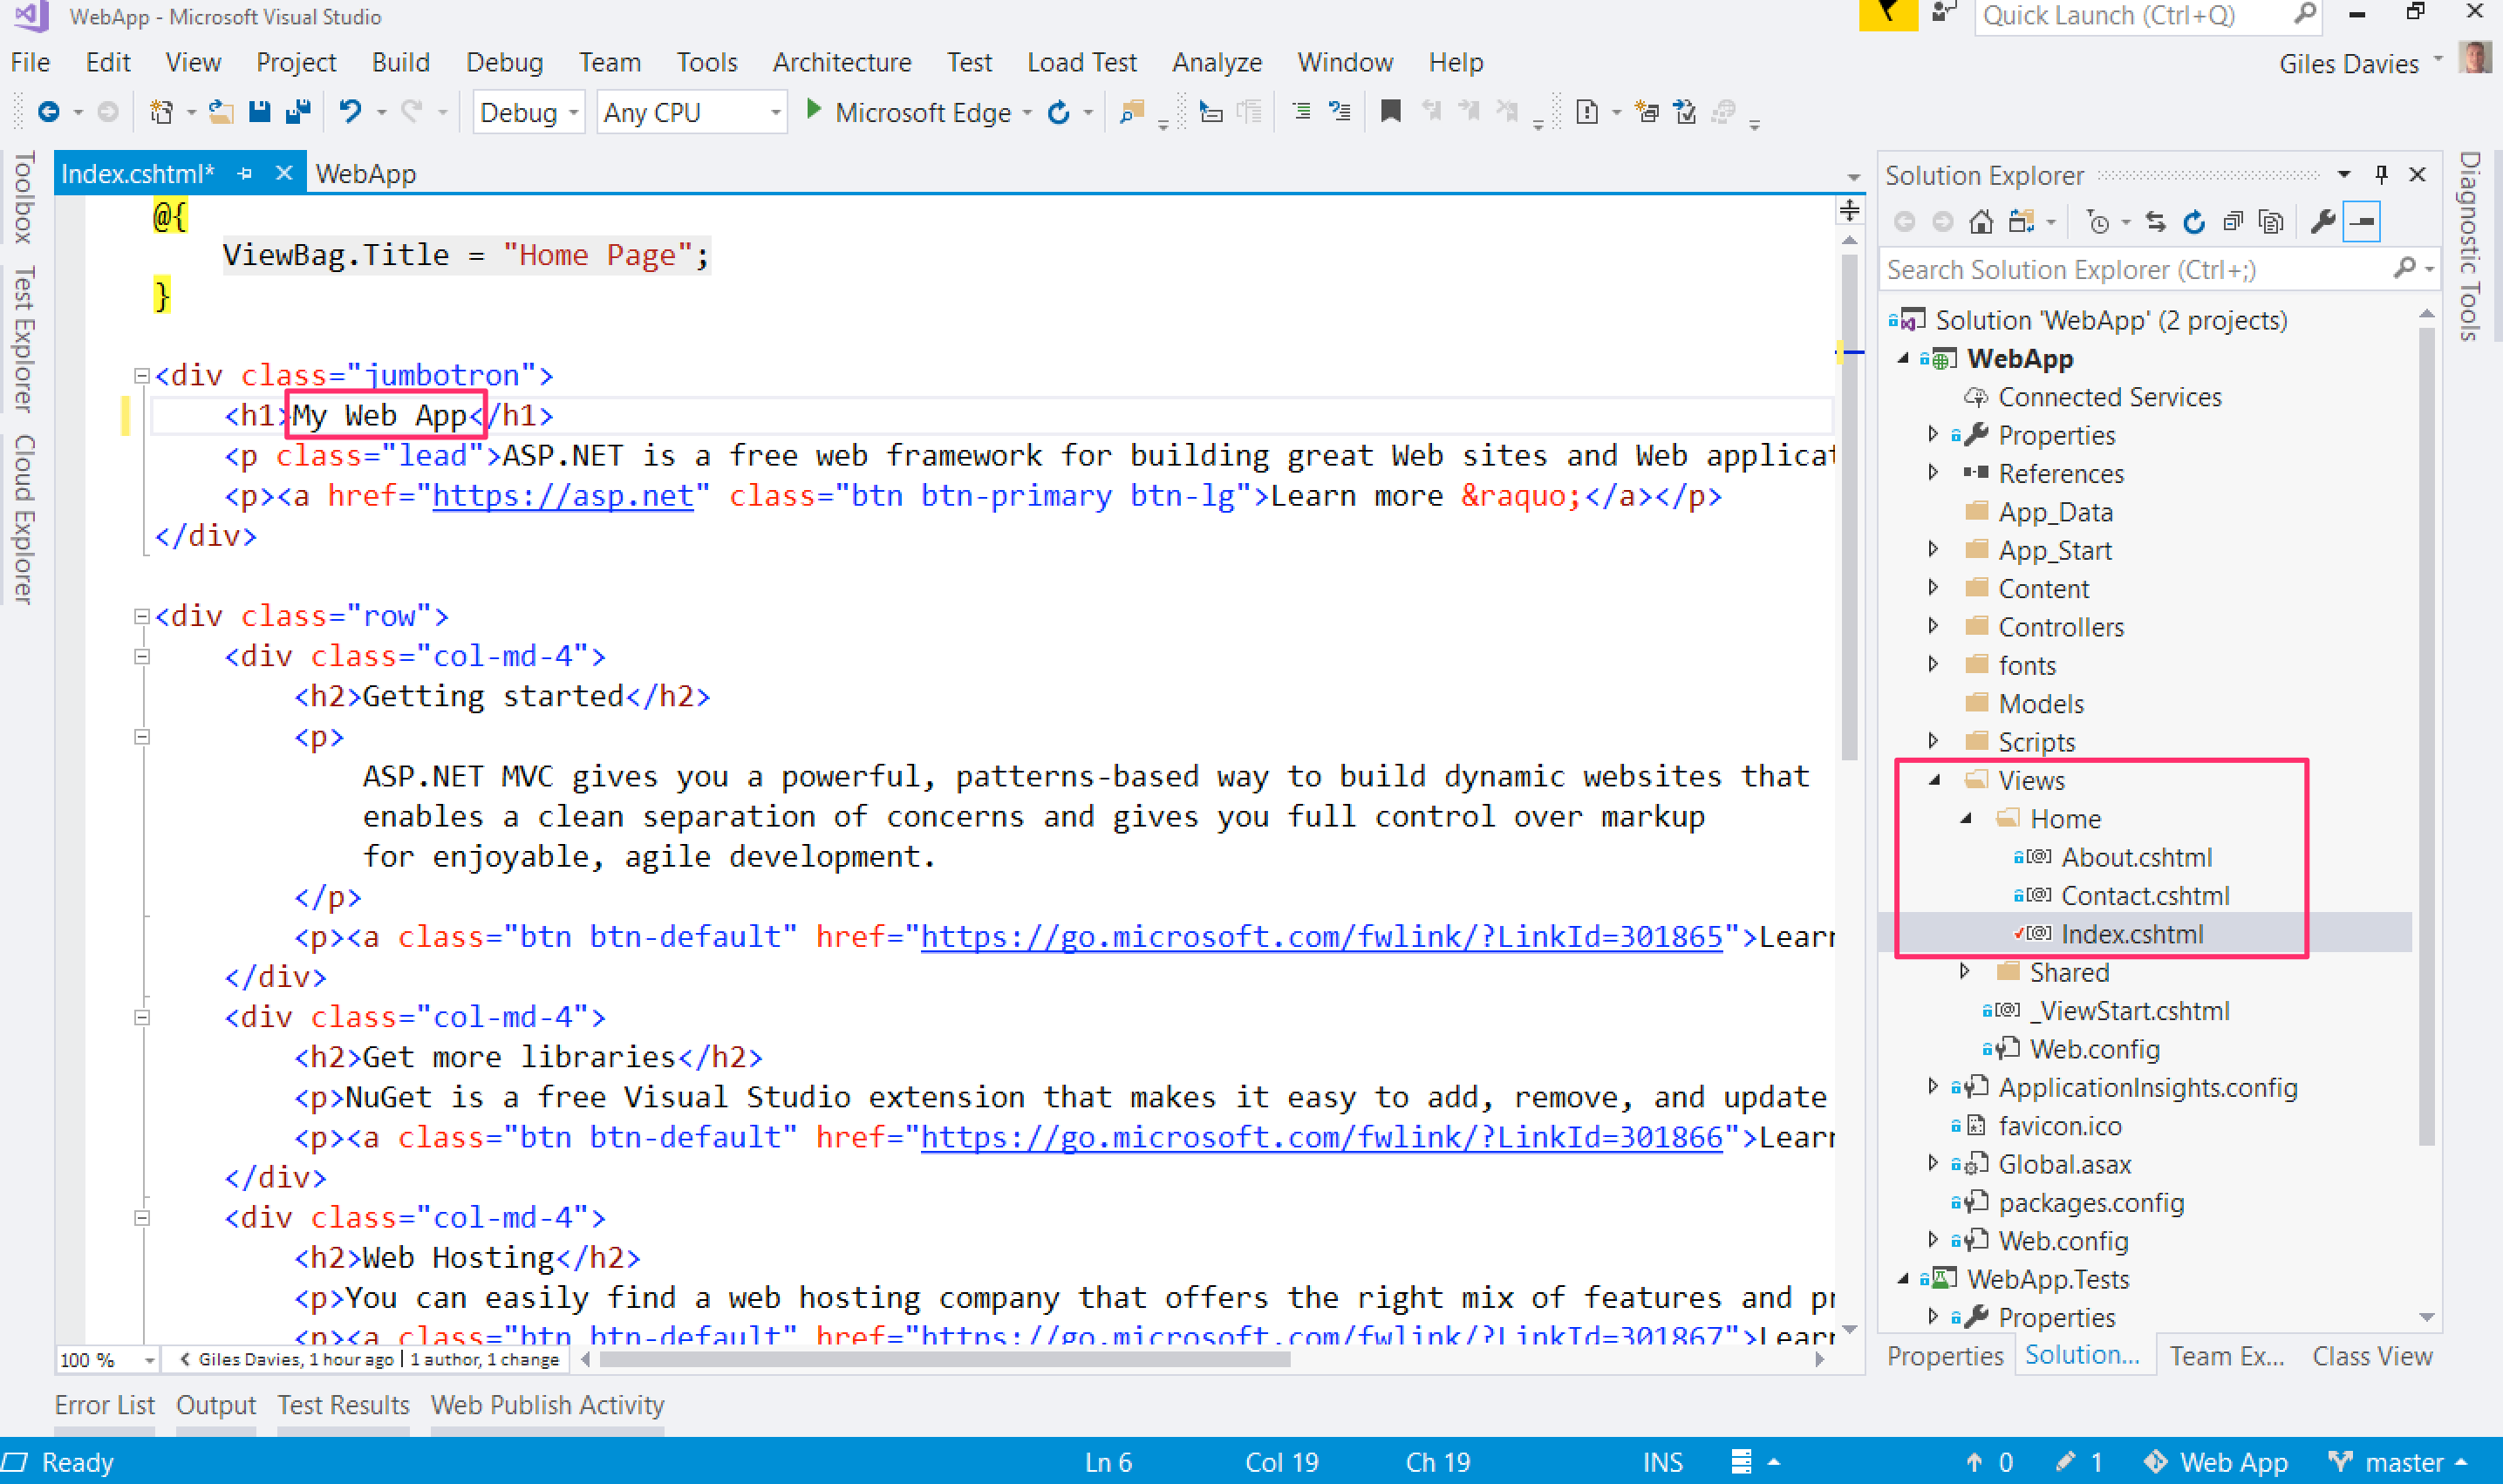This screenshot has height=1484, width=2503.
Task: Toggle the Preview Selected Items button
Action: [x=2362, y=222]
